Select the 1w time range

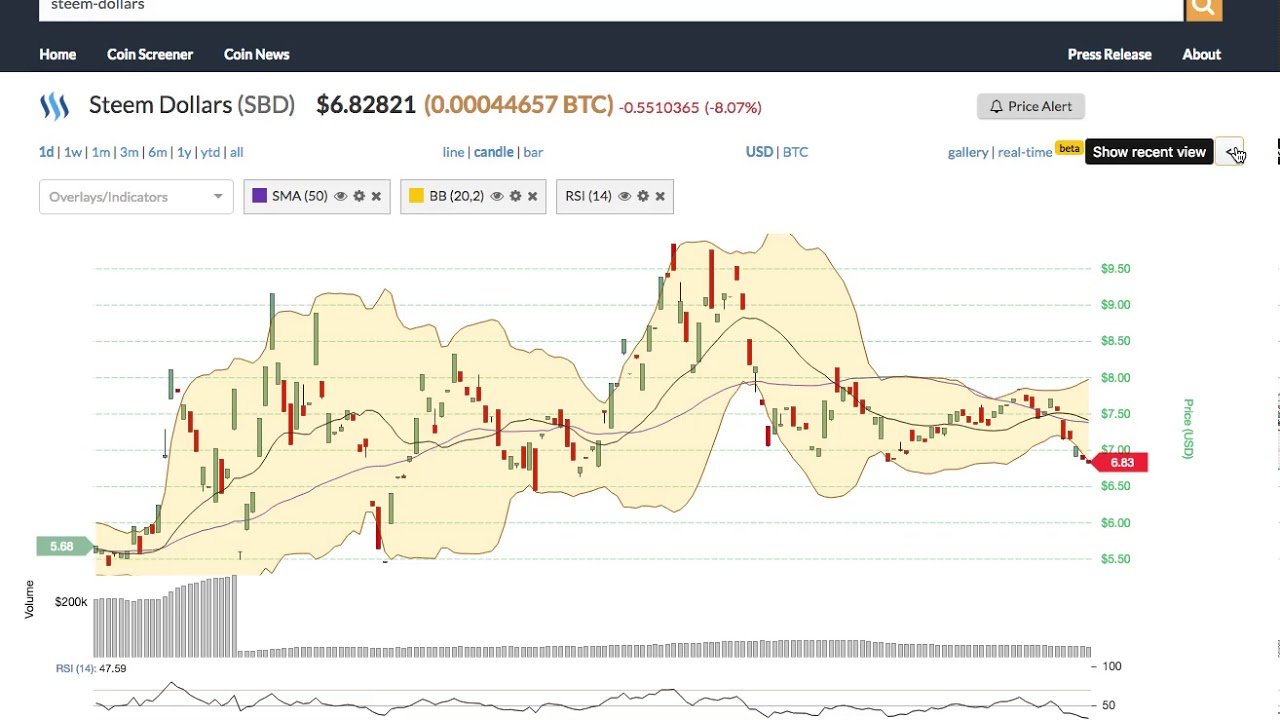72,152
